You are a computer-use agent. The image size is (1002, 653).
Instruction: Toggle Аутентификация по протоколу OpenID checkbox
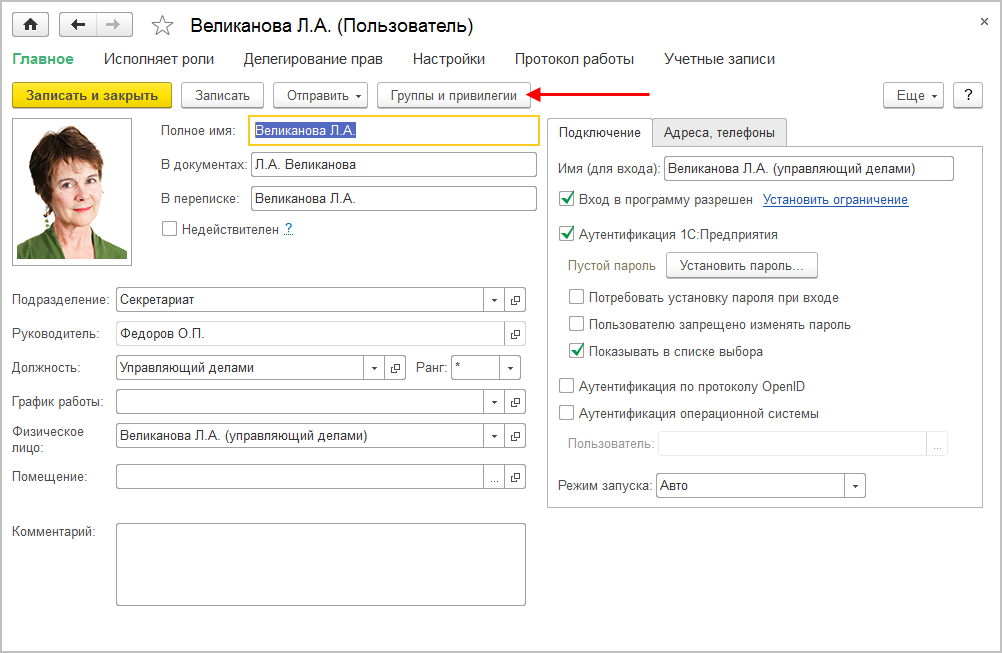(x=567, y=386)
